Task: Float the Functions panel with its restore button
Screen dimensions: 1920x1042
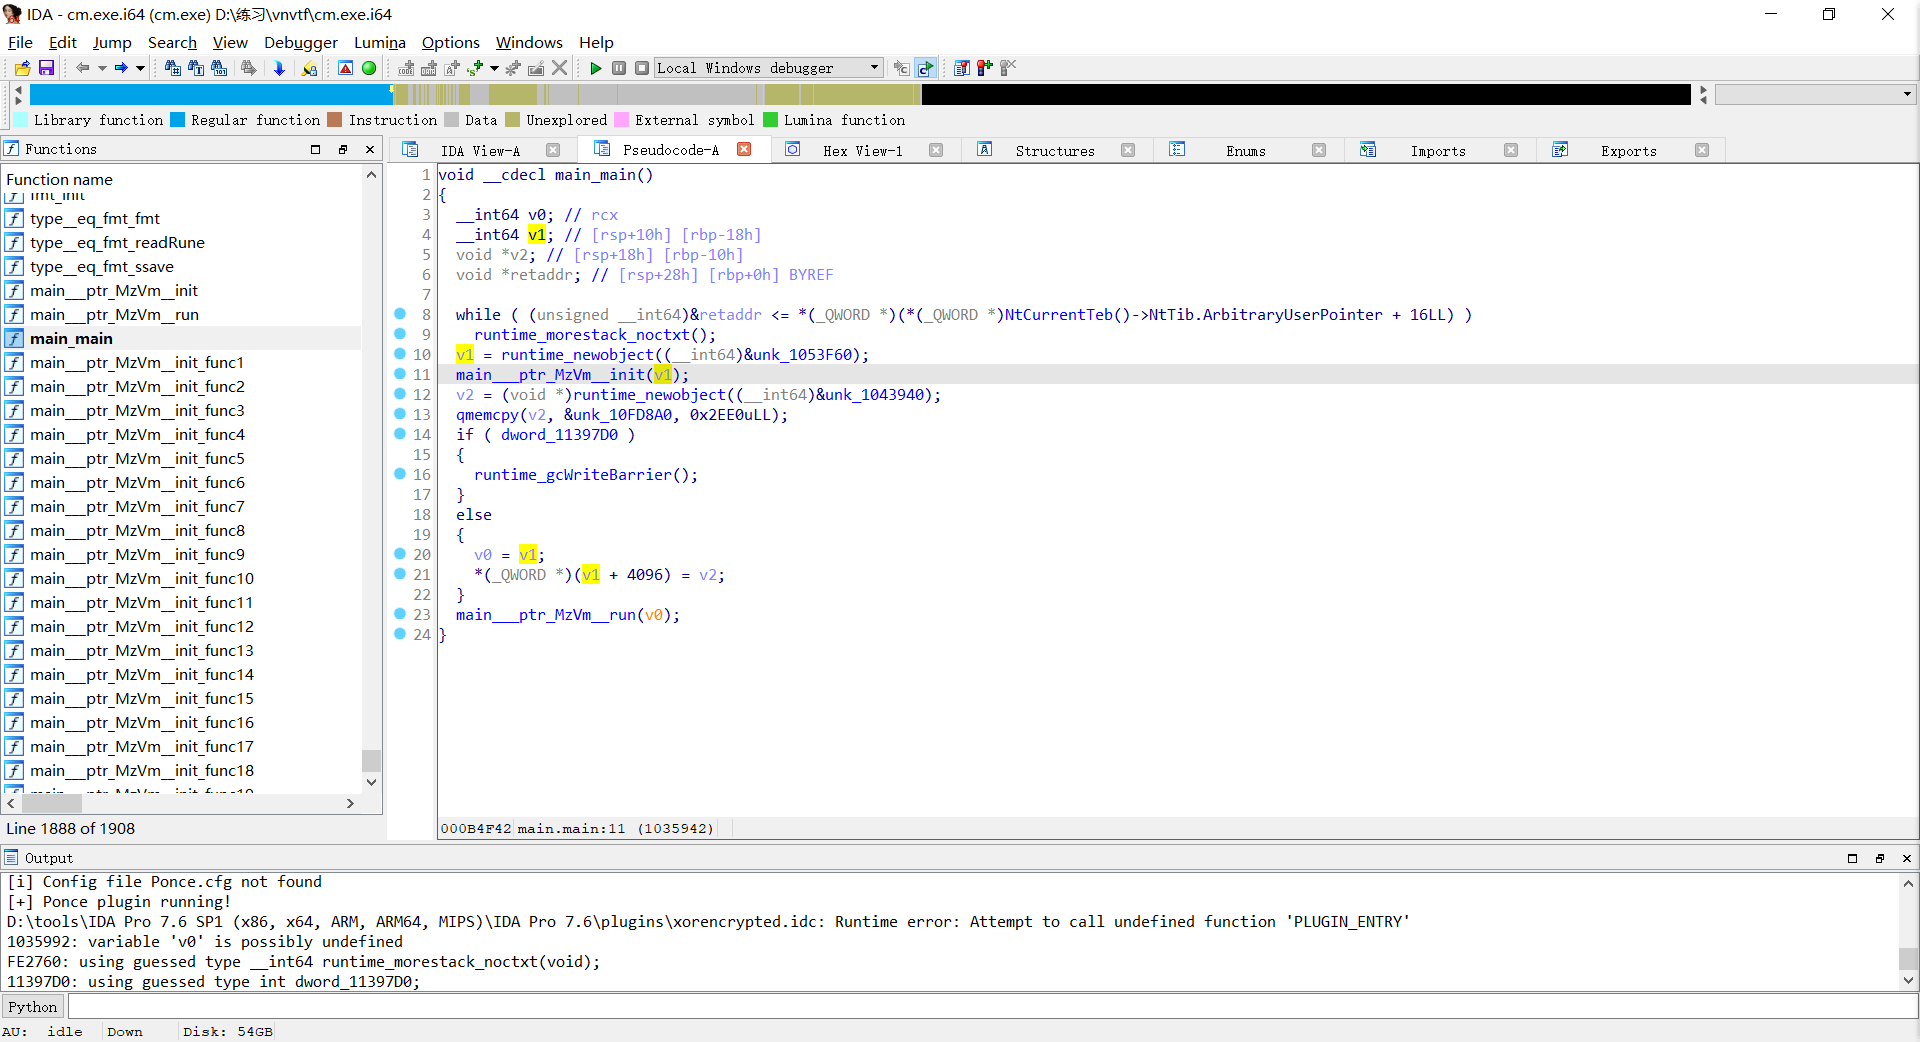Action: coord(343,149)
